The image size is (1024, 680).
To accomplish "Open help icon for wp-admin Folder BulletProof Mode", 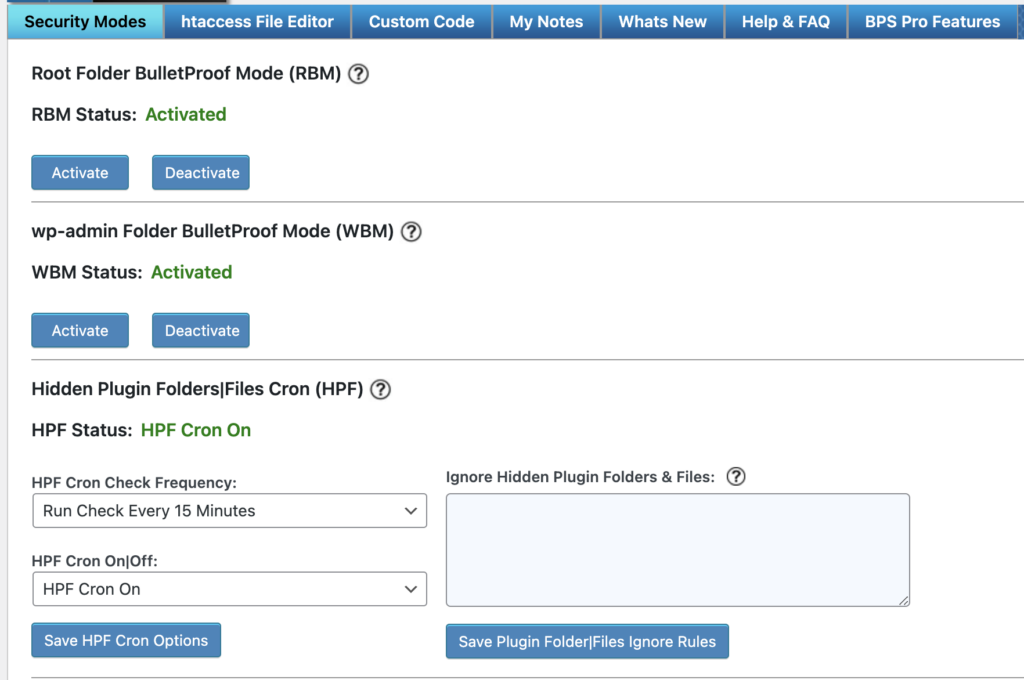I will point(411,231).
